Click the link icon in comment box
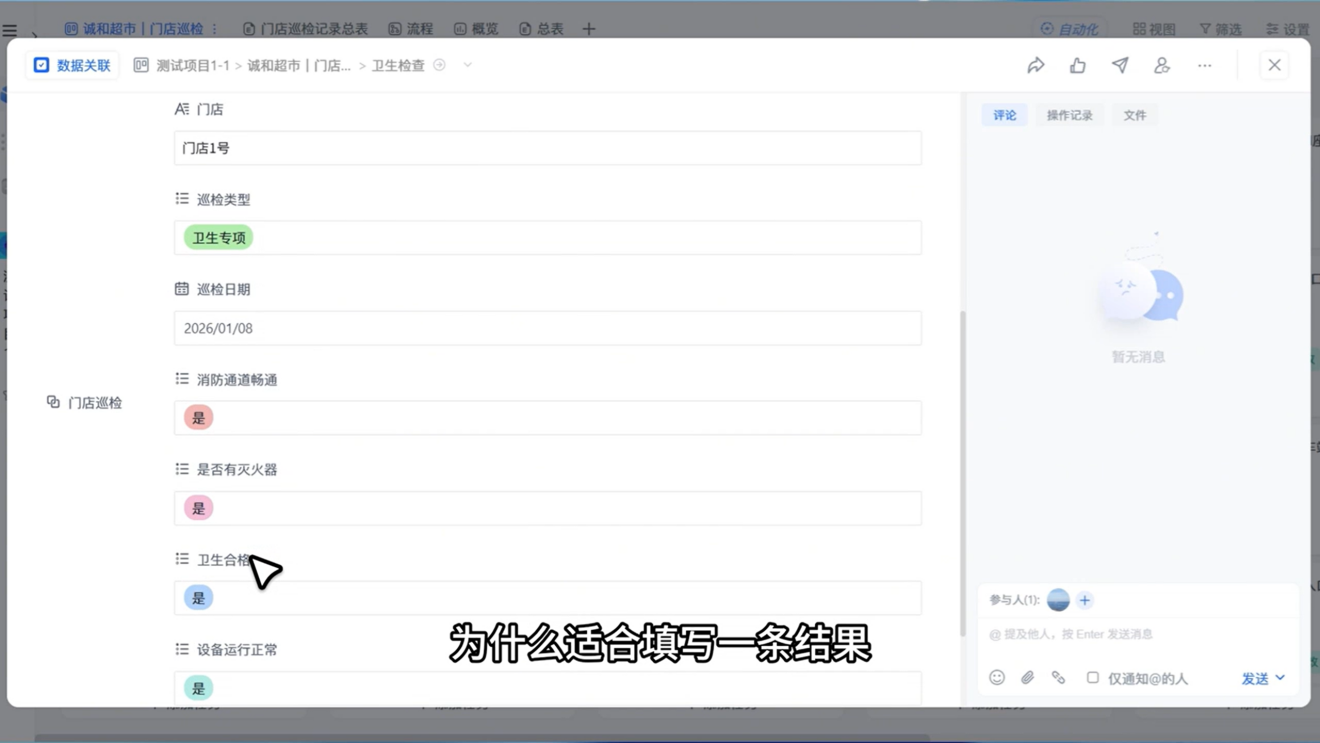 [x=1058, y=678]
